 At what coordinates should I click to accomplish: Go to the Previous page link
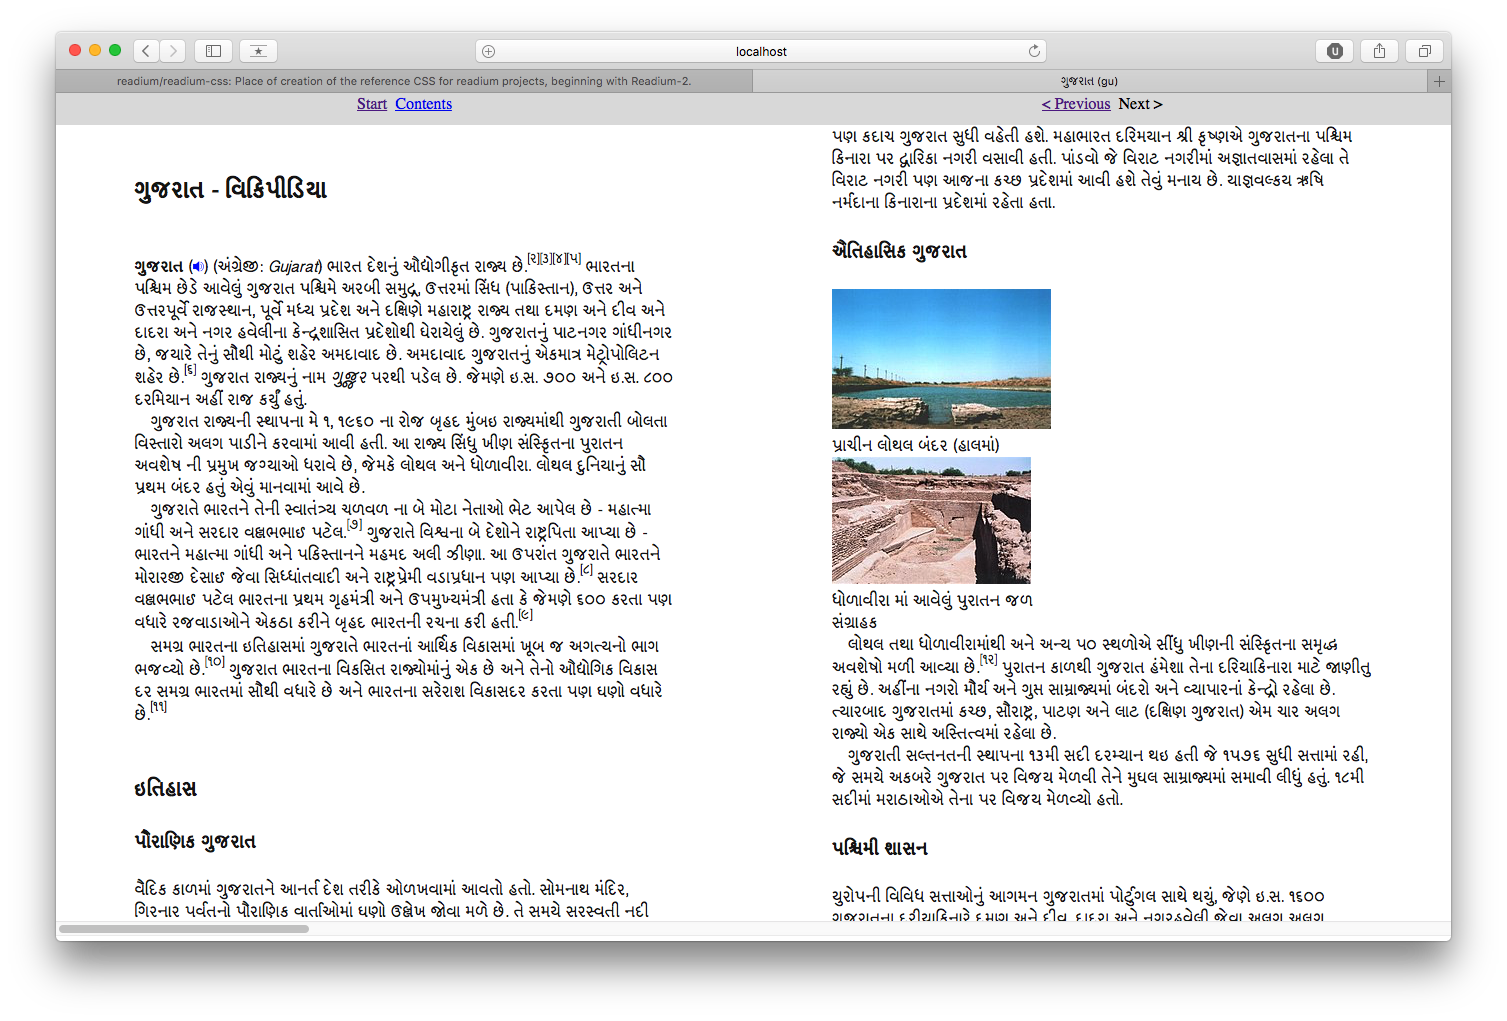tap(1076, 104)
